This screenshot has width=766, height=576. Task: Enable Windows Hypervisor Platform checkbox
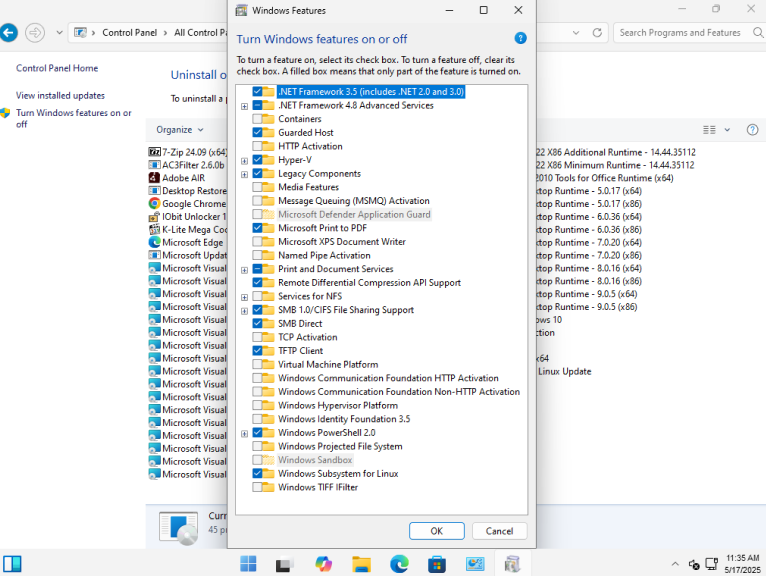(x=257, y=405)
